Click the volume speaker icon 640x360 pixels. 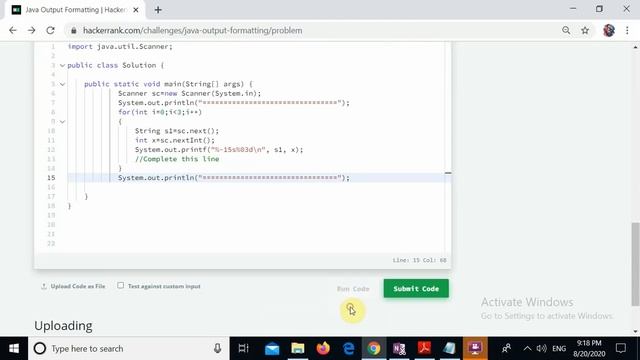point(542,349)
